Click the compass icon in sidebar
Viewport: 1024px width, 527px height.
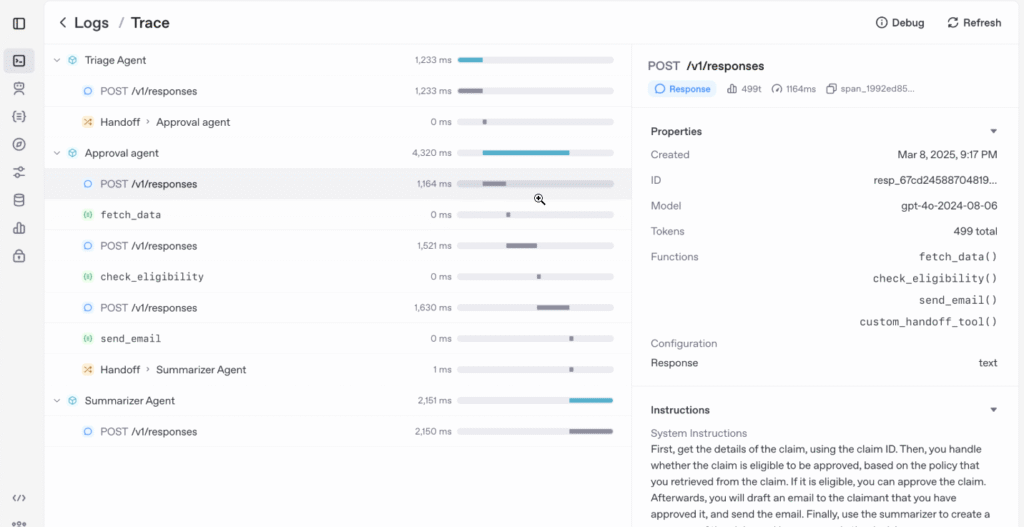pos(19,145)
